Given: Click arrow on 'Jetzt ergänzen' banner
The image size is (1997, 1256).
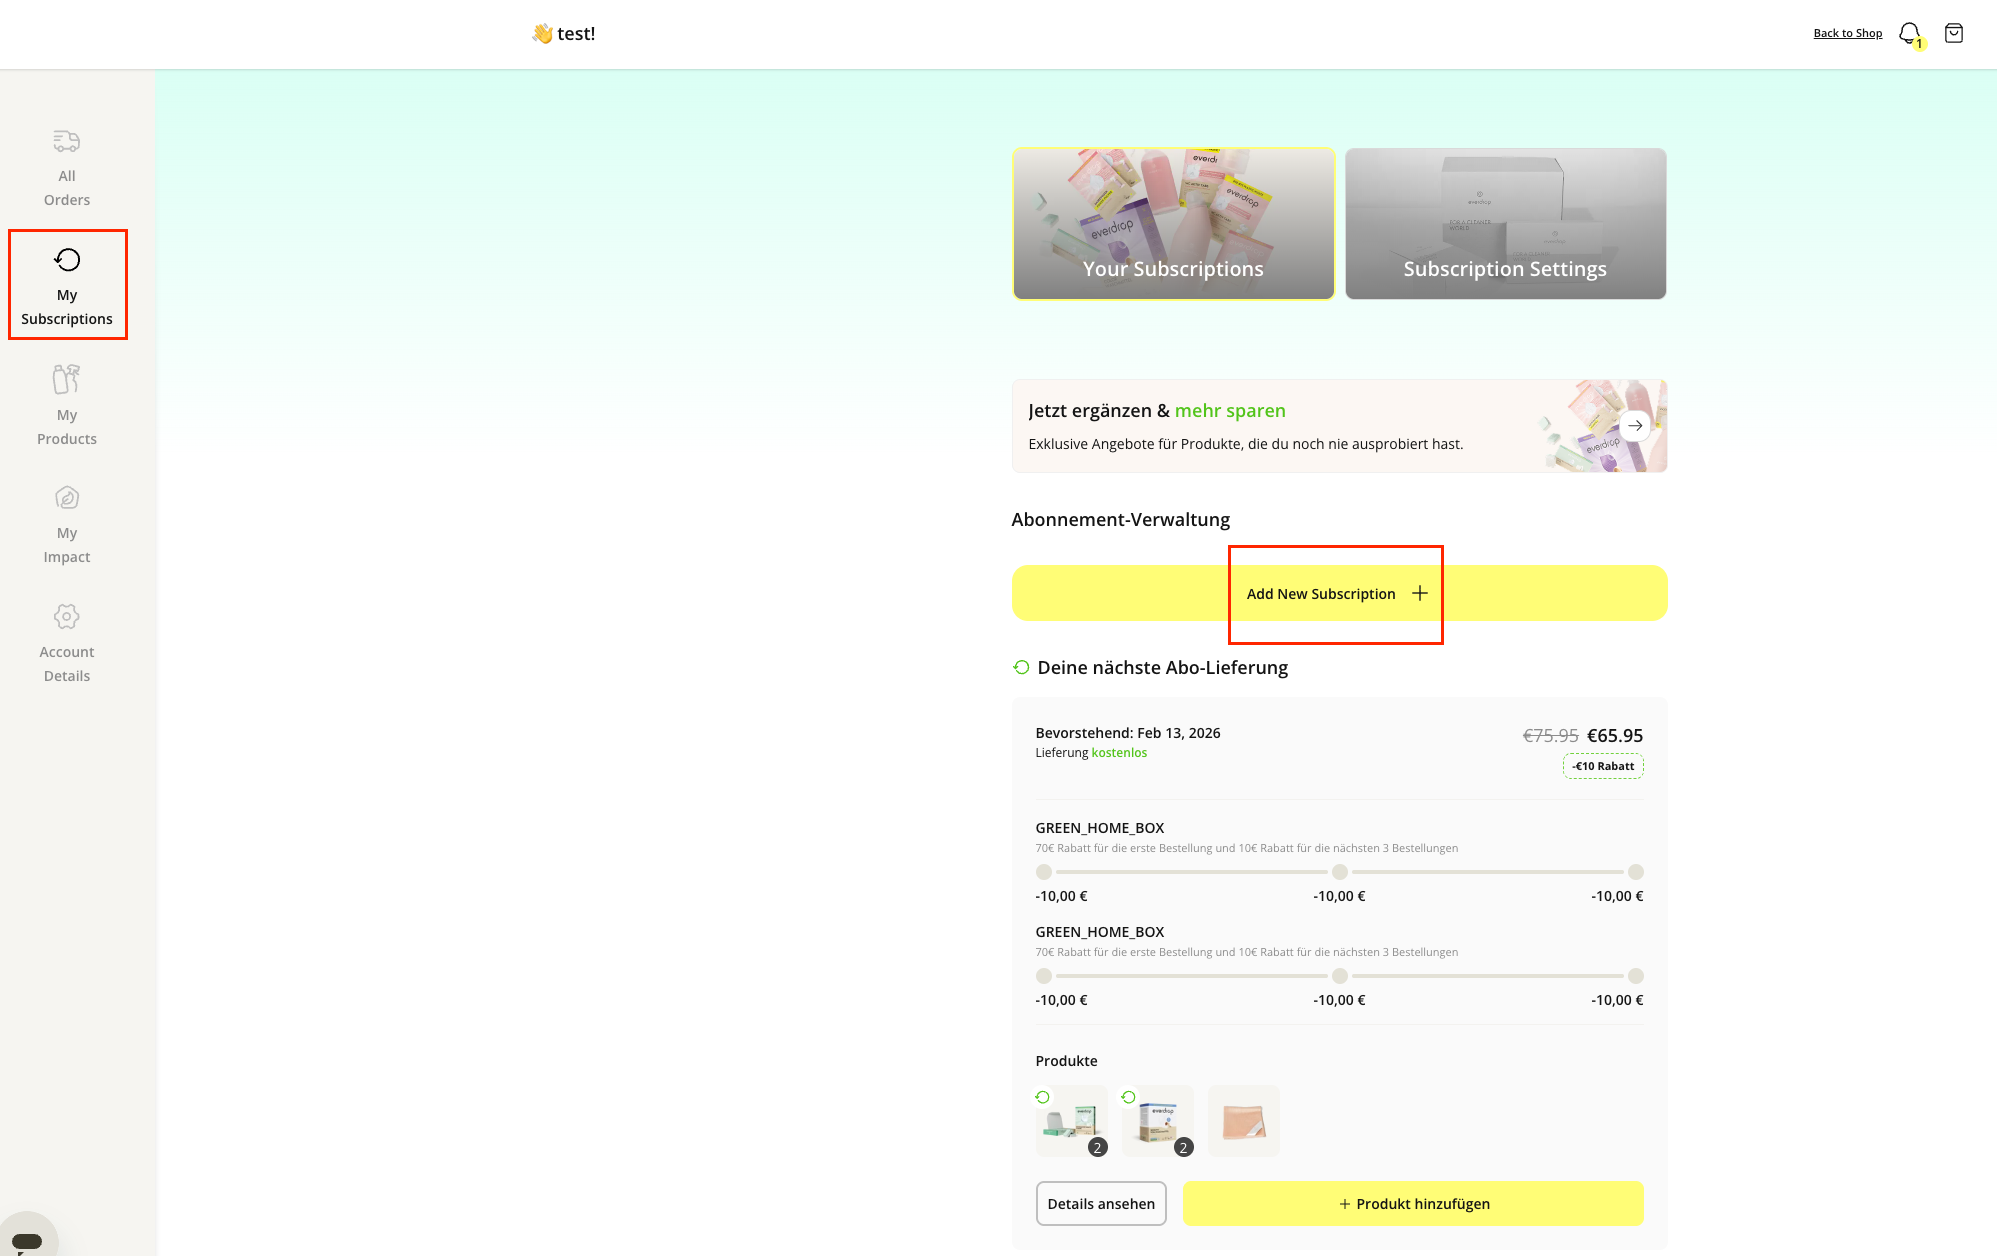Looking at the screenshot, I should [1634, 425].
